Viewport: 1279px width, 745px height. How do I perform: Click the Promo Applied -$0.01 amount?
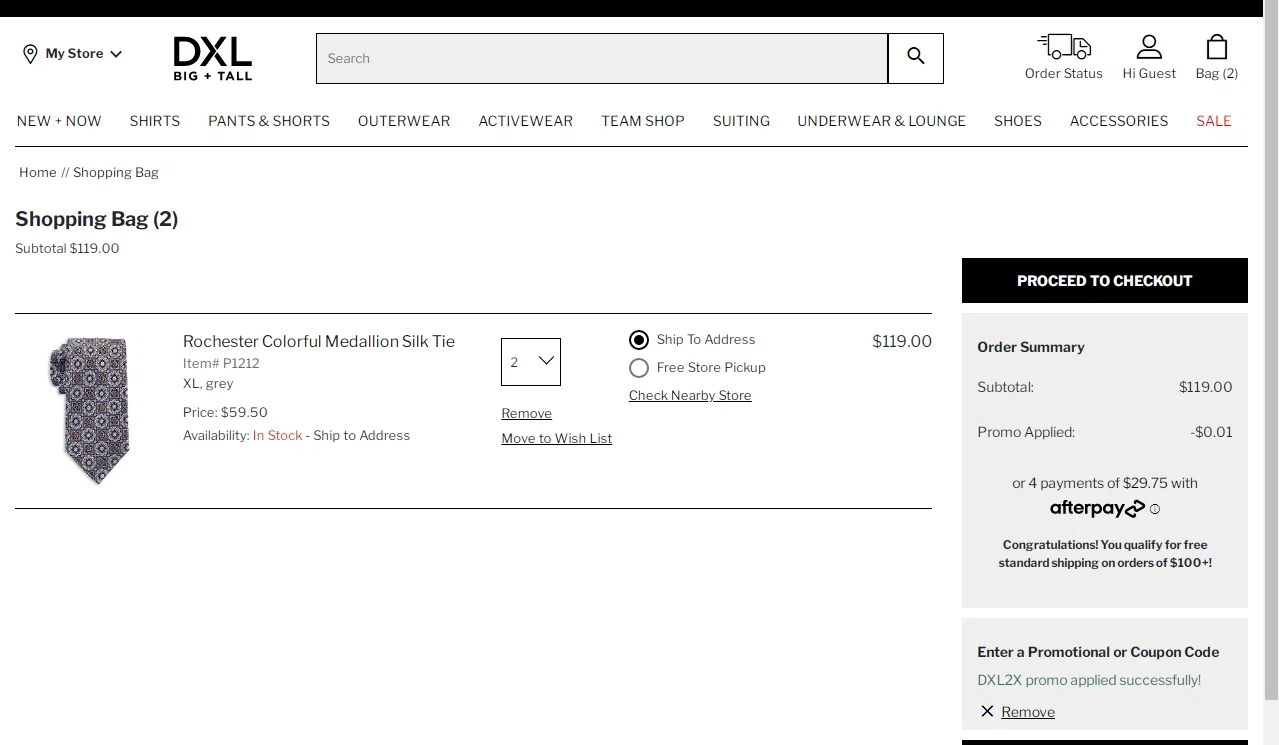click(x=1212, y=432)
